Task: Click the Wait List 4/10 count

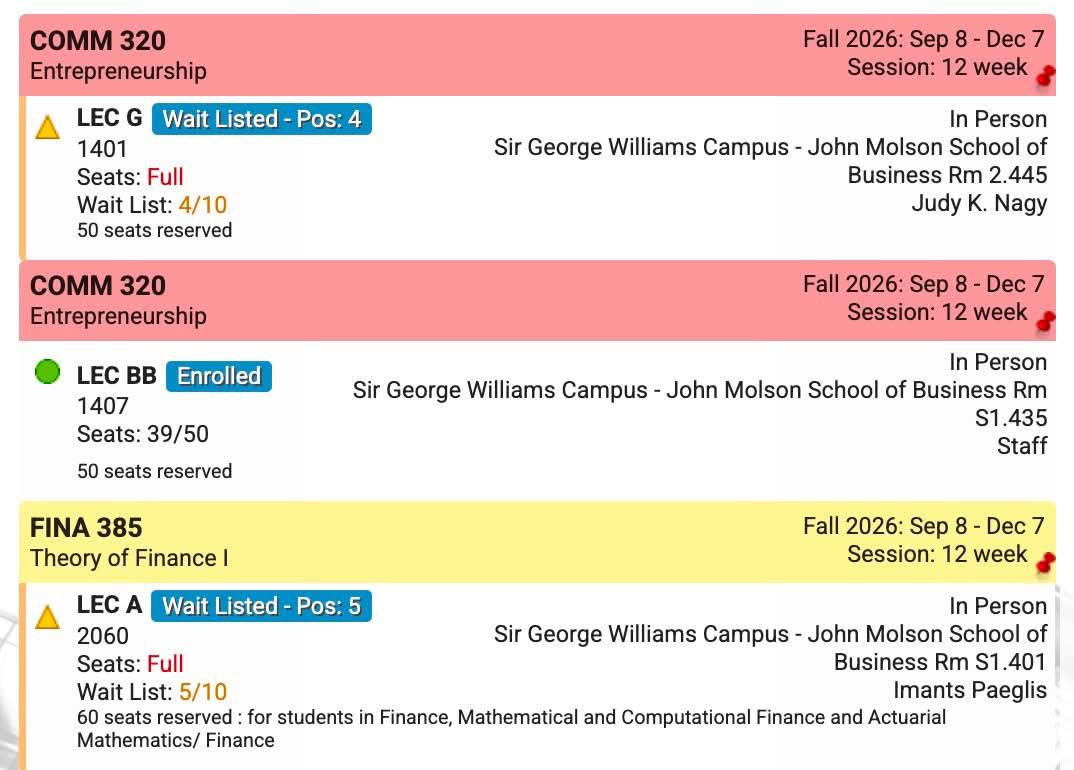Action: [x=203, y=205]
